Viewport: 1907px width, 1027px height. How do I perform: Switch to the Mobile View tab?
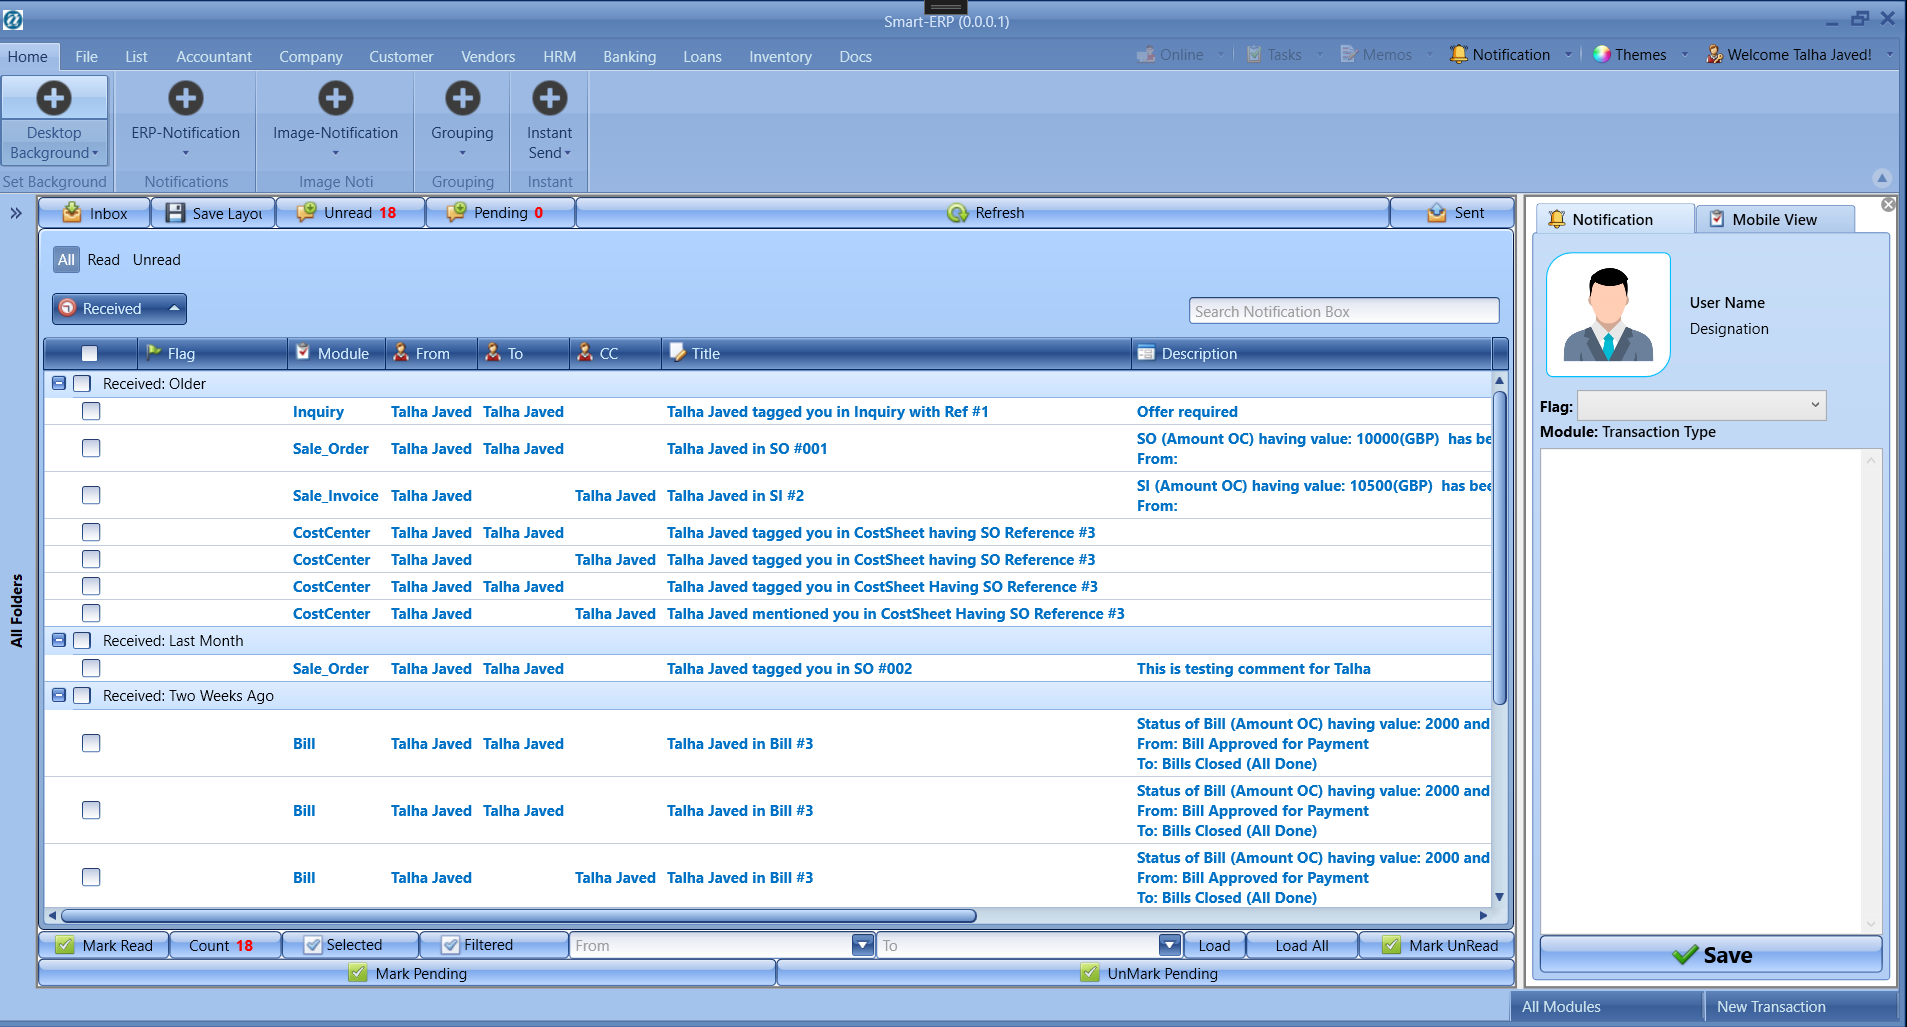1774,219
